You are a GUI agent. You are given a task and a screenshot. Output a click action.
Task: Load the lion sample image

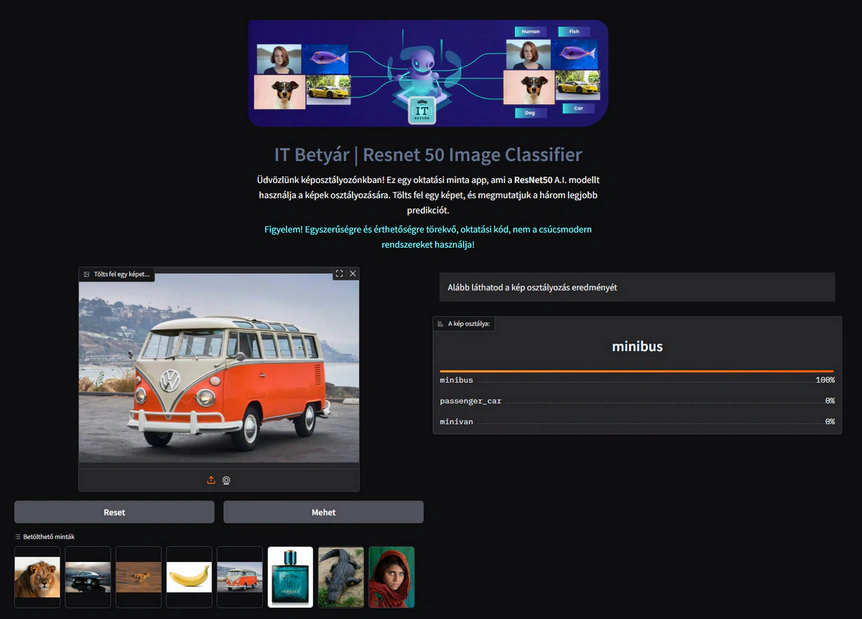(x=37, y=577)
